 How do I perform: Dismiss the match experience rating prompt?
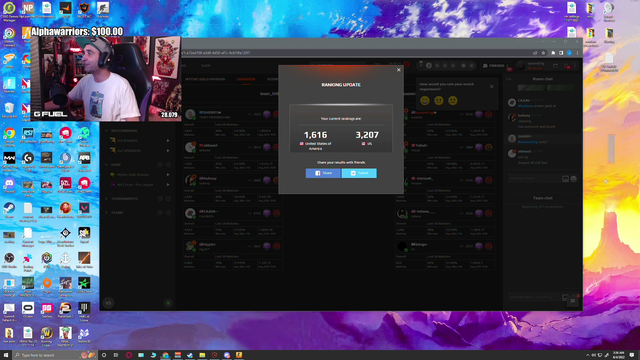[491, 87]
